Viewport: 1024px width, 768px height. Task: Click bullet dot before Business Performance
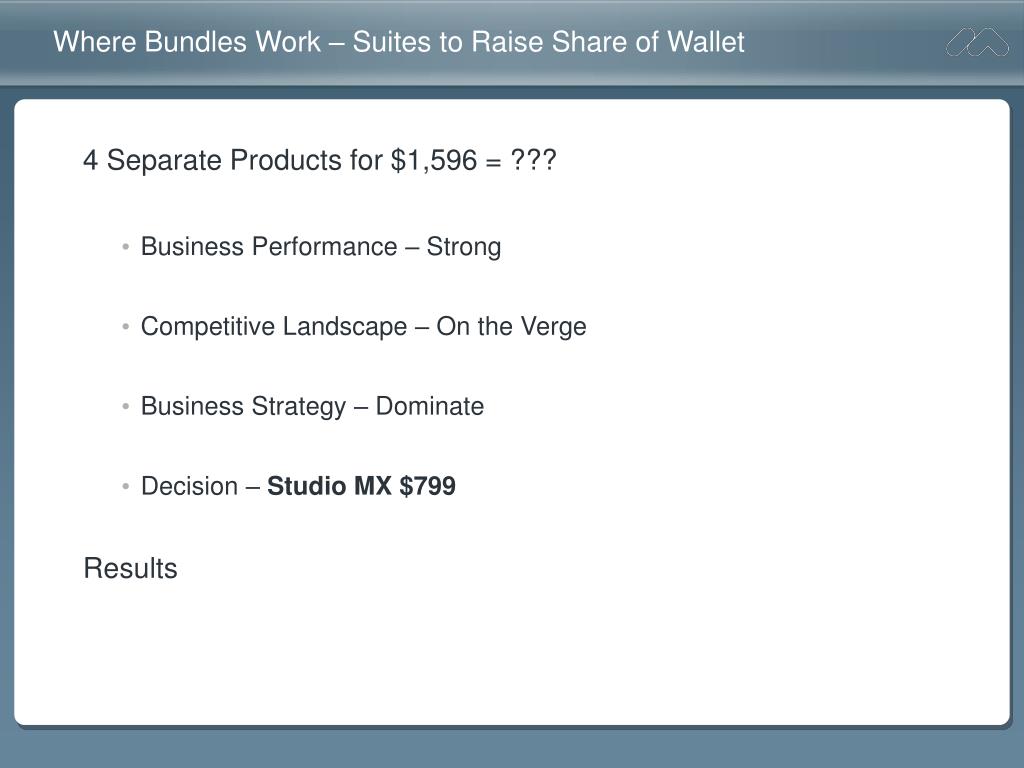click(125, 247)
